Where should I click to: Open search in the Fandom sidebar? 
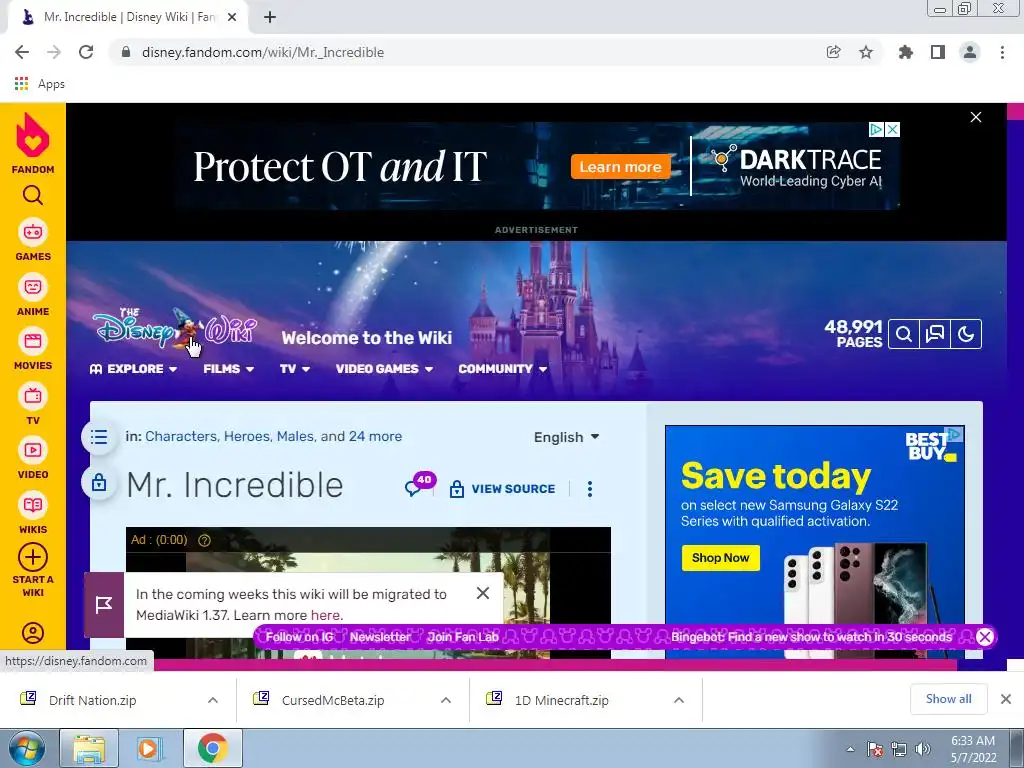pos(33,195)
